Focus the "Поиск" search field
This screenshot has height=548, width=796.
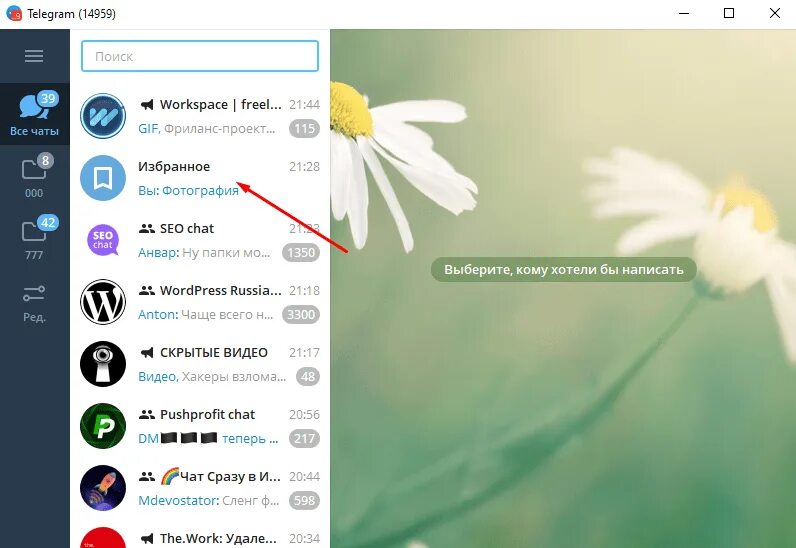click(200, 56)
